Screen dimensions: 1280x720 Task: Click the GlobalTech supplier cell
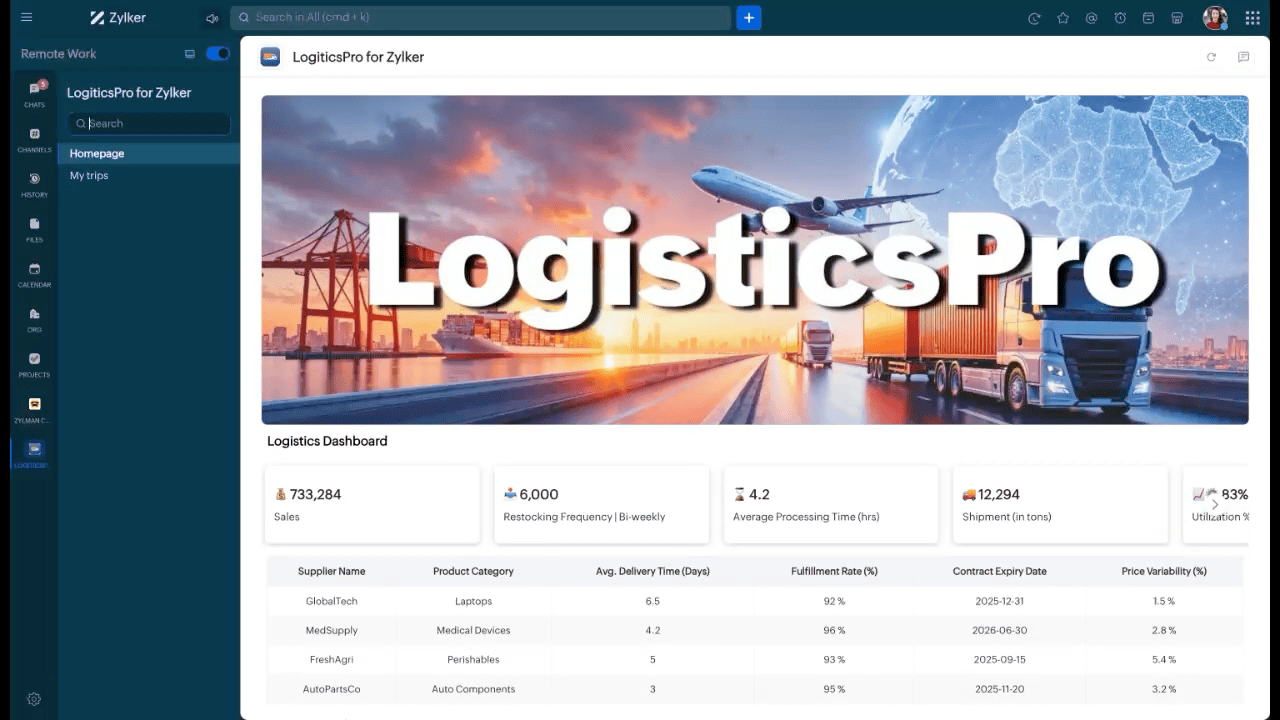pos(331,601)
